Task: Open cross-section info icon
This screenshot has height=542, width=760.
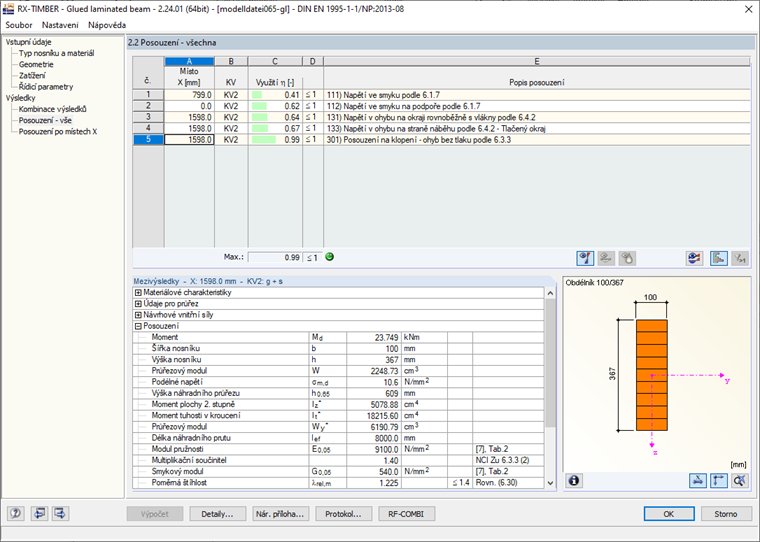Action: (x=574, y=480)
